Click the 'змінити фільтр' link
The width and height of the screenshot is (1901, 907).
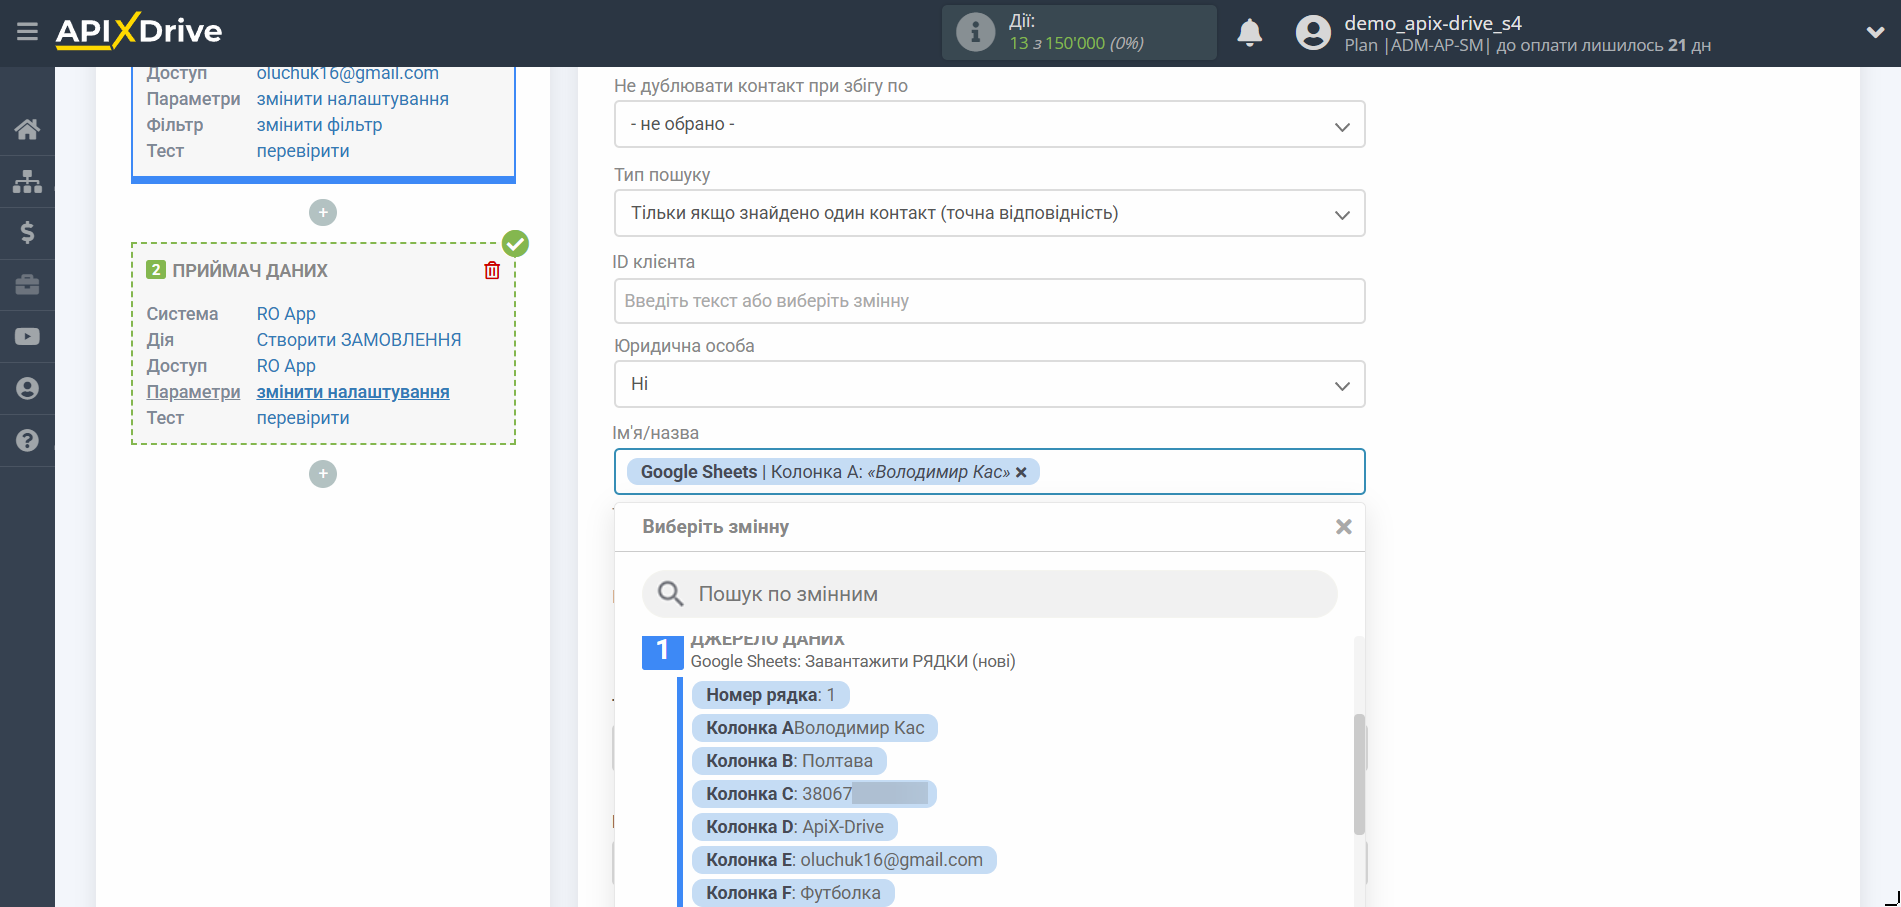click(x=319, y=125)
